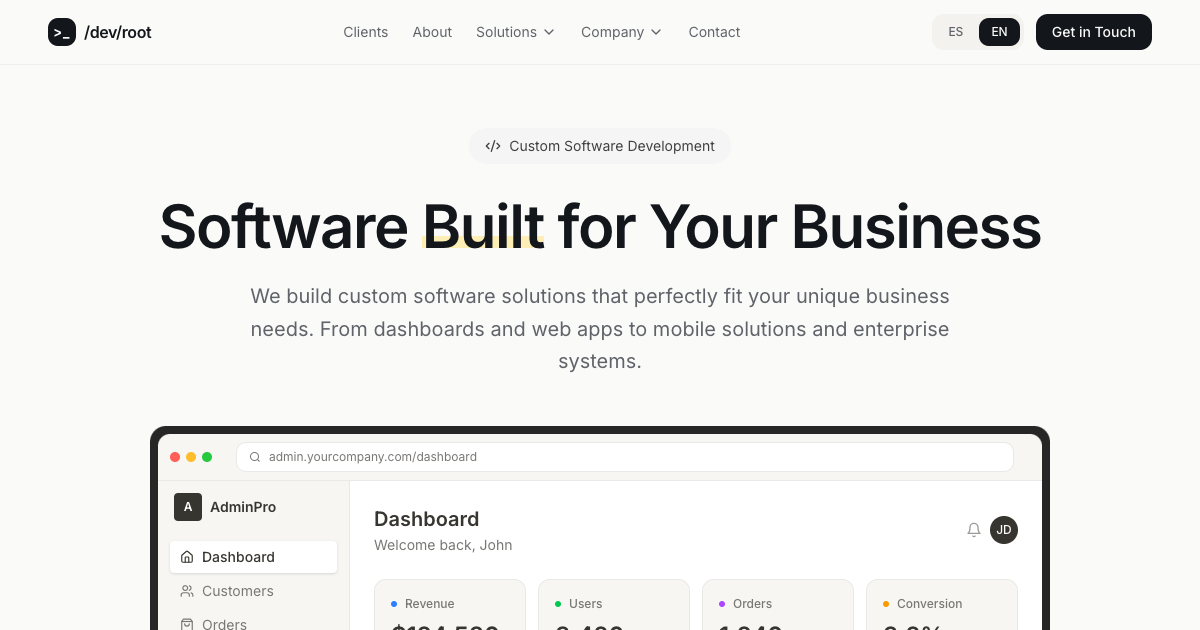
Task: Click the Custom Software Development badge
Action: point(600,146)
